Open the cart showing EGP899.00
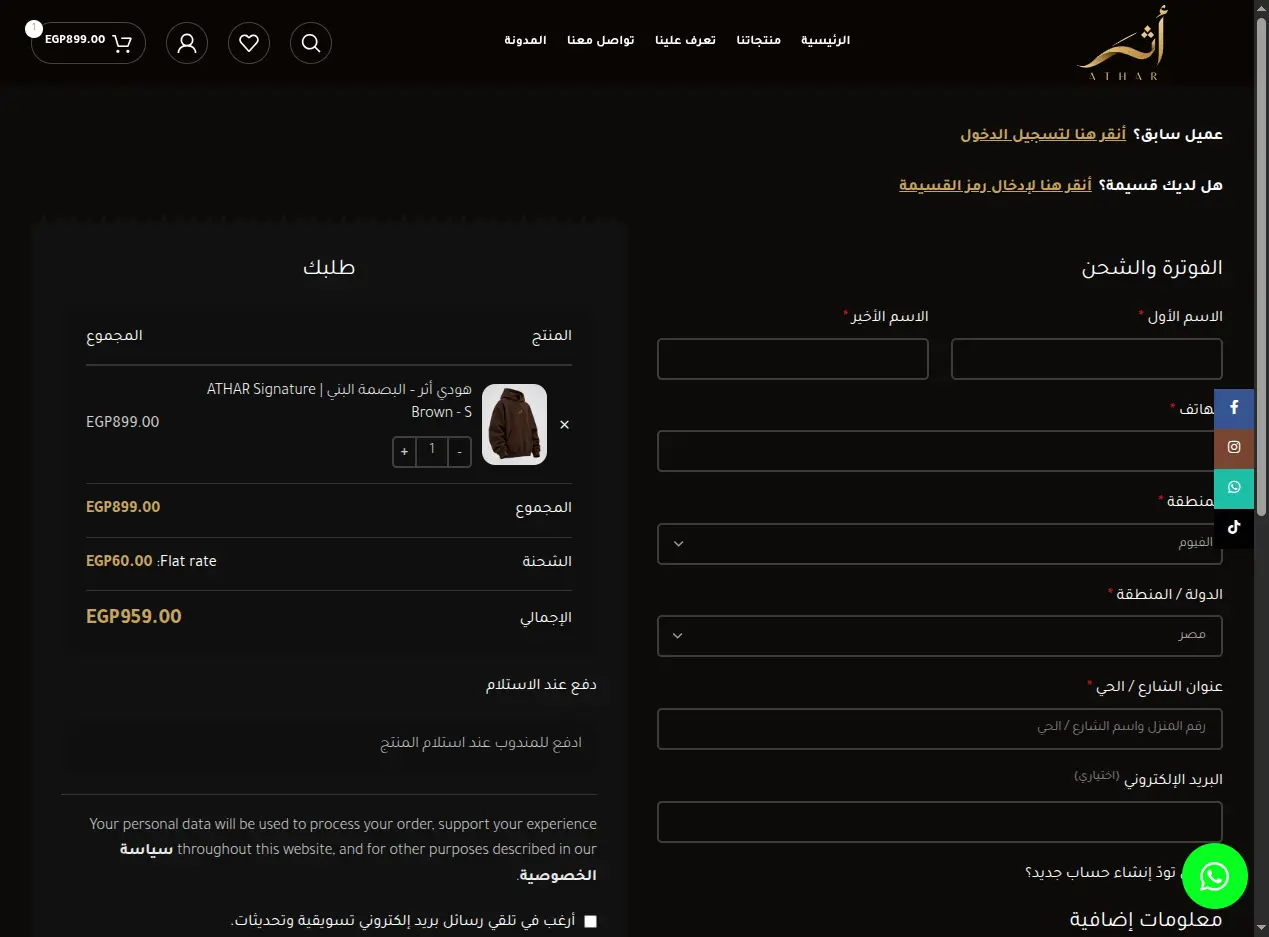This screenshot has width=1269, height=937. click(88, 43)
